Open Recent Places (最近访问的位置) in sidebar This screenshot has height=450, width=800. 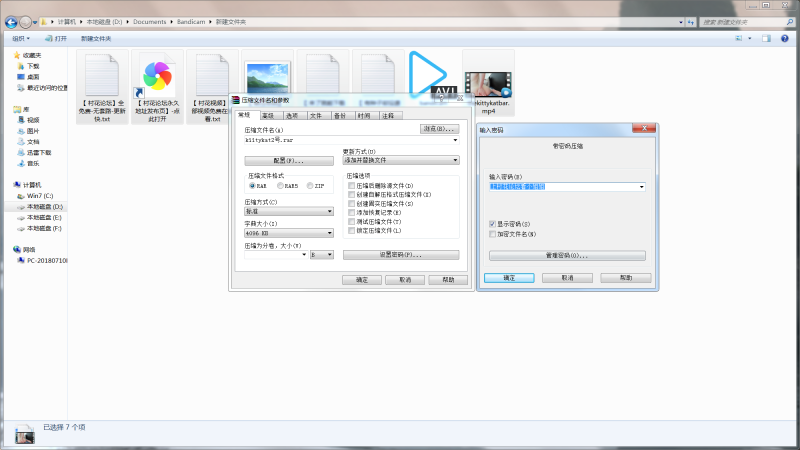click(42, 88)
